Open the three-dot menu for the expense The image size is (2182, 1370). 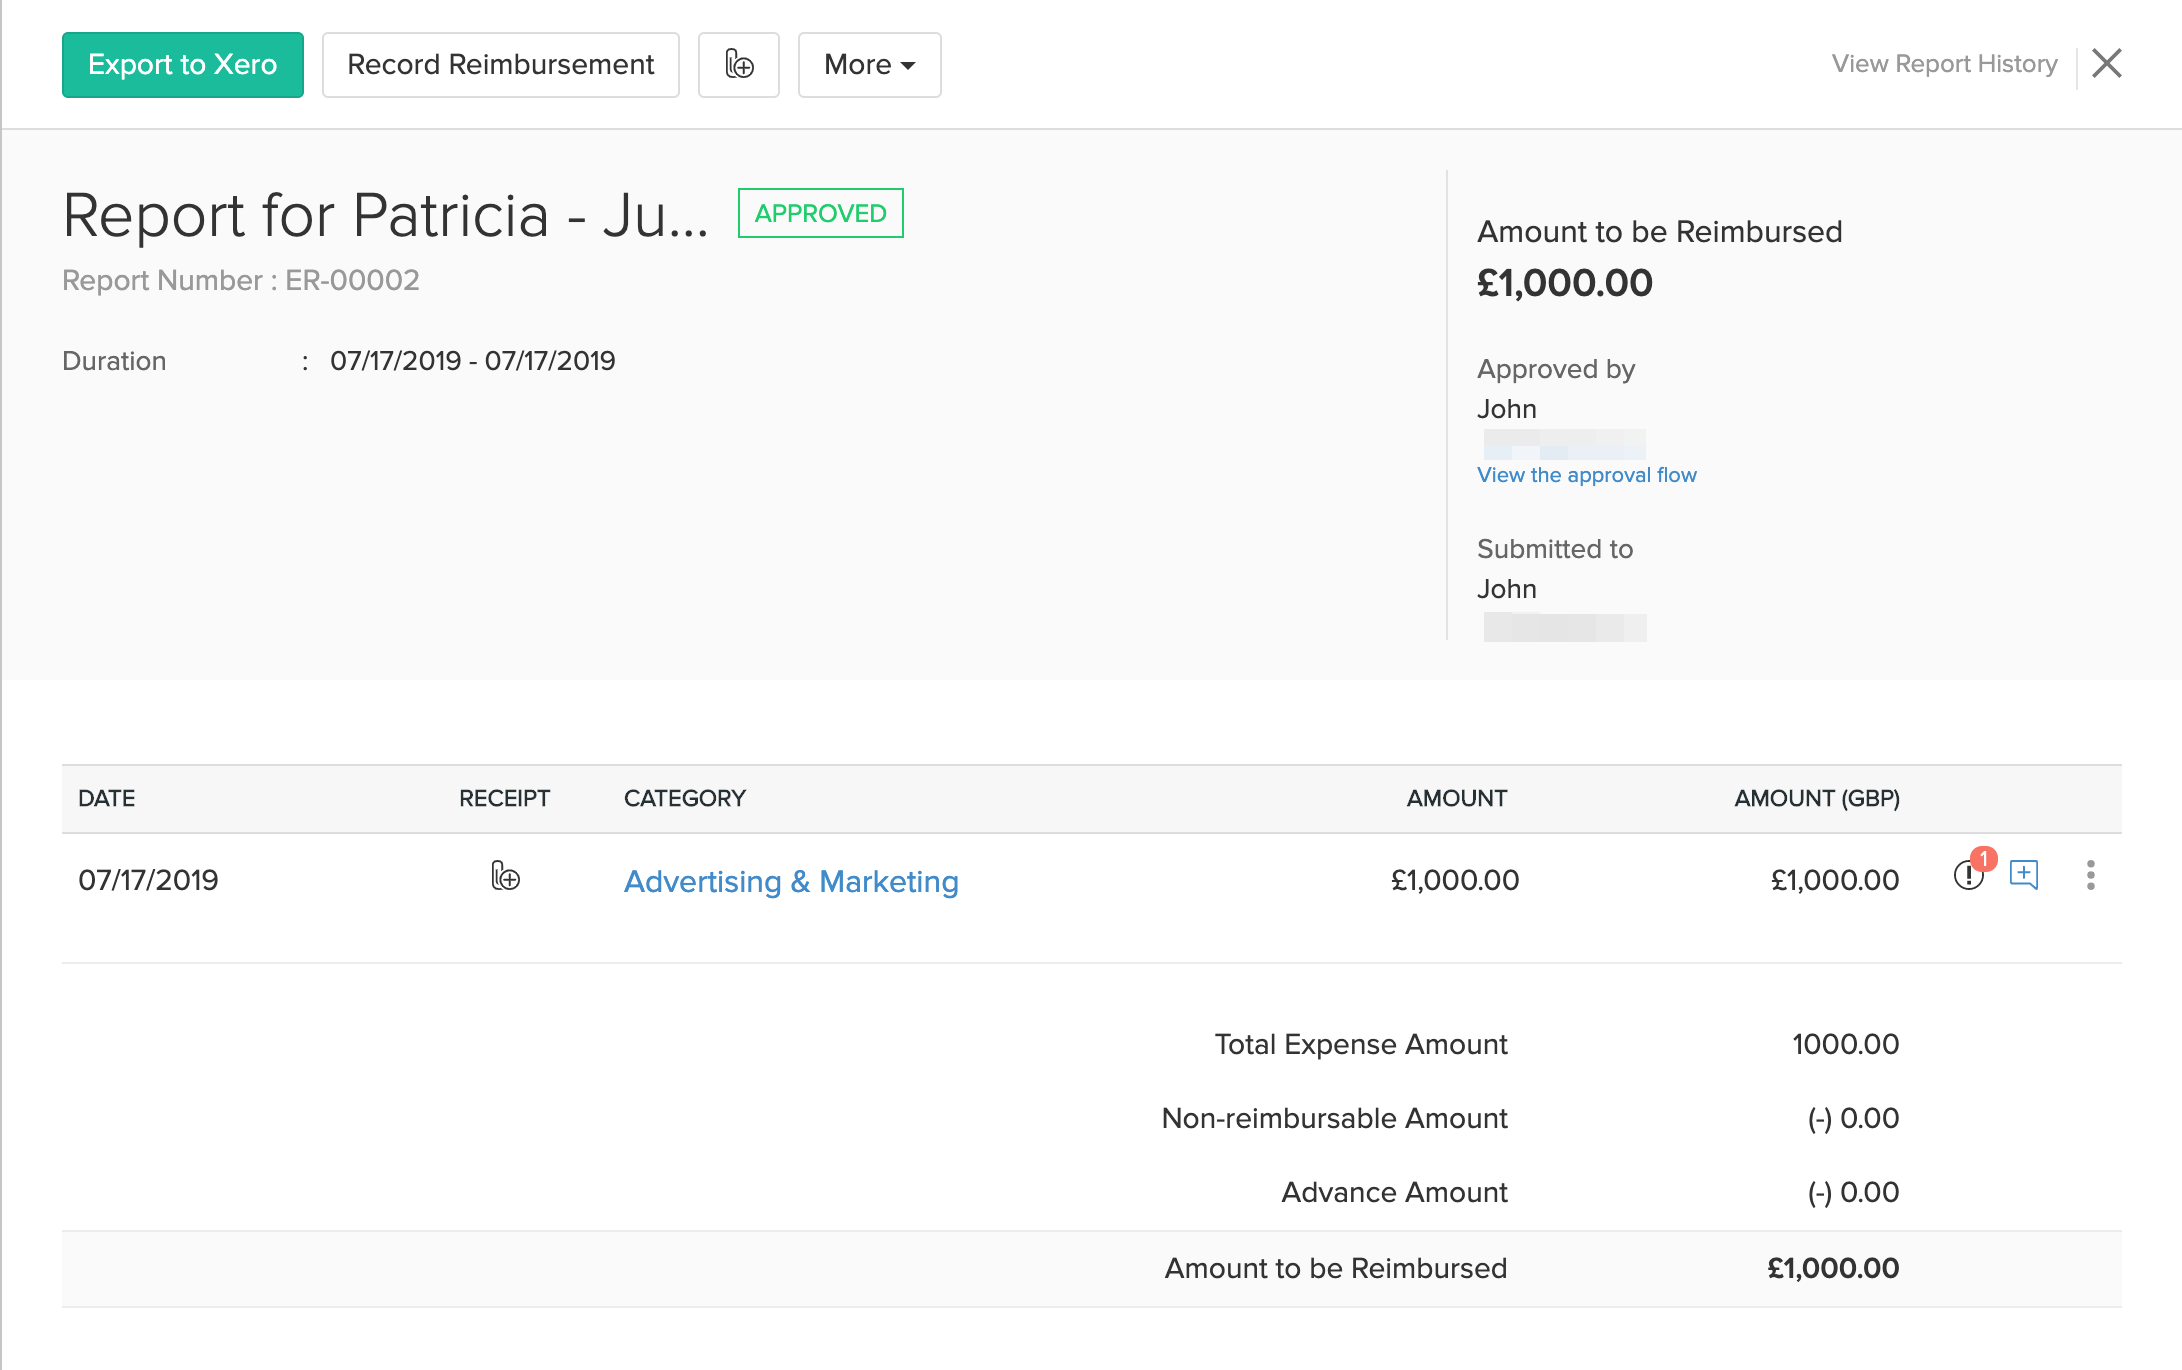coord(2090,875)
